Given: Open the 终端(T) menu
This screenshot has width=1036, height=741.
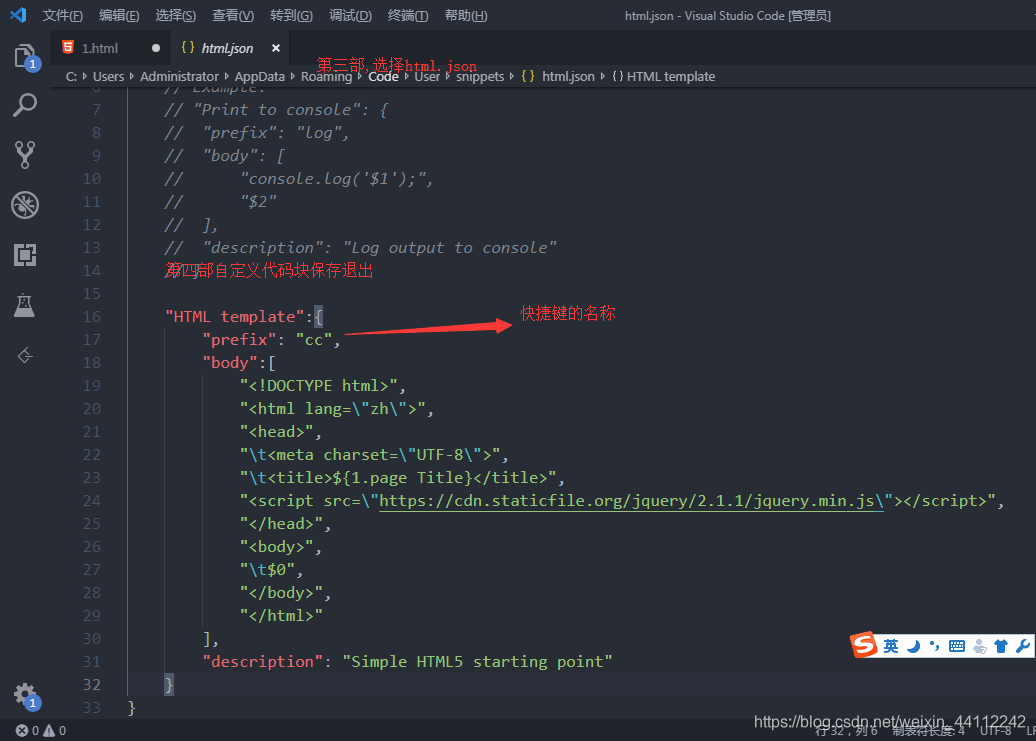Looking at the screenshot, I should (x=408, y=15).
